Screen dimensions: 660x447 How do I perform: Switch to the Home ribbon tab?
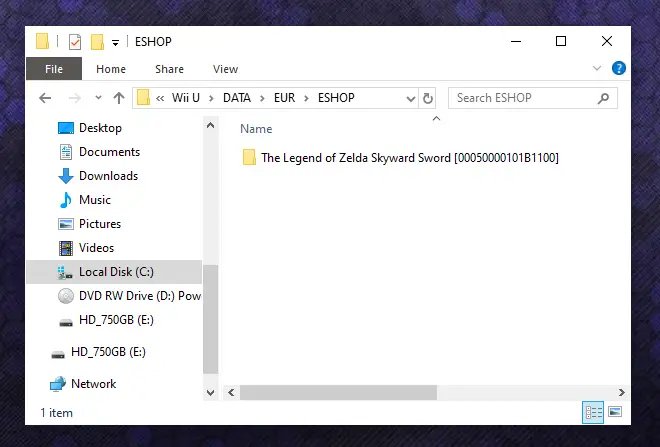pos(111,69)
